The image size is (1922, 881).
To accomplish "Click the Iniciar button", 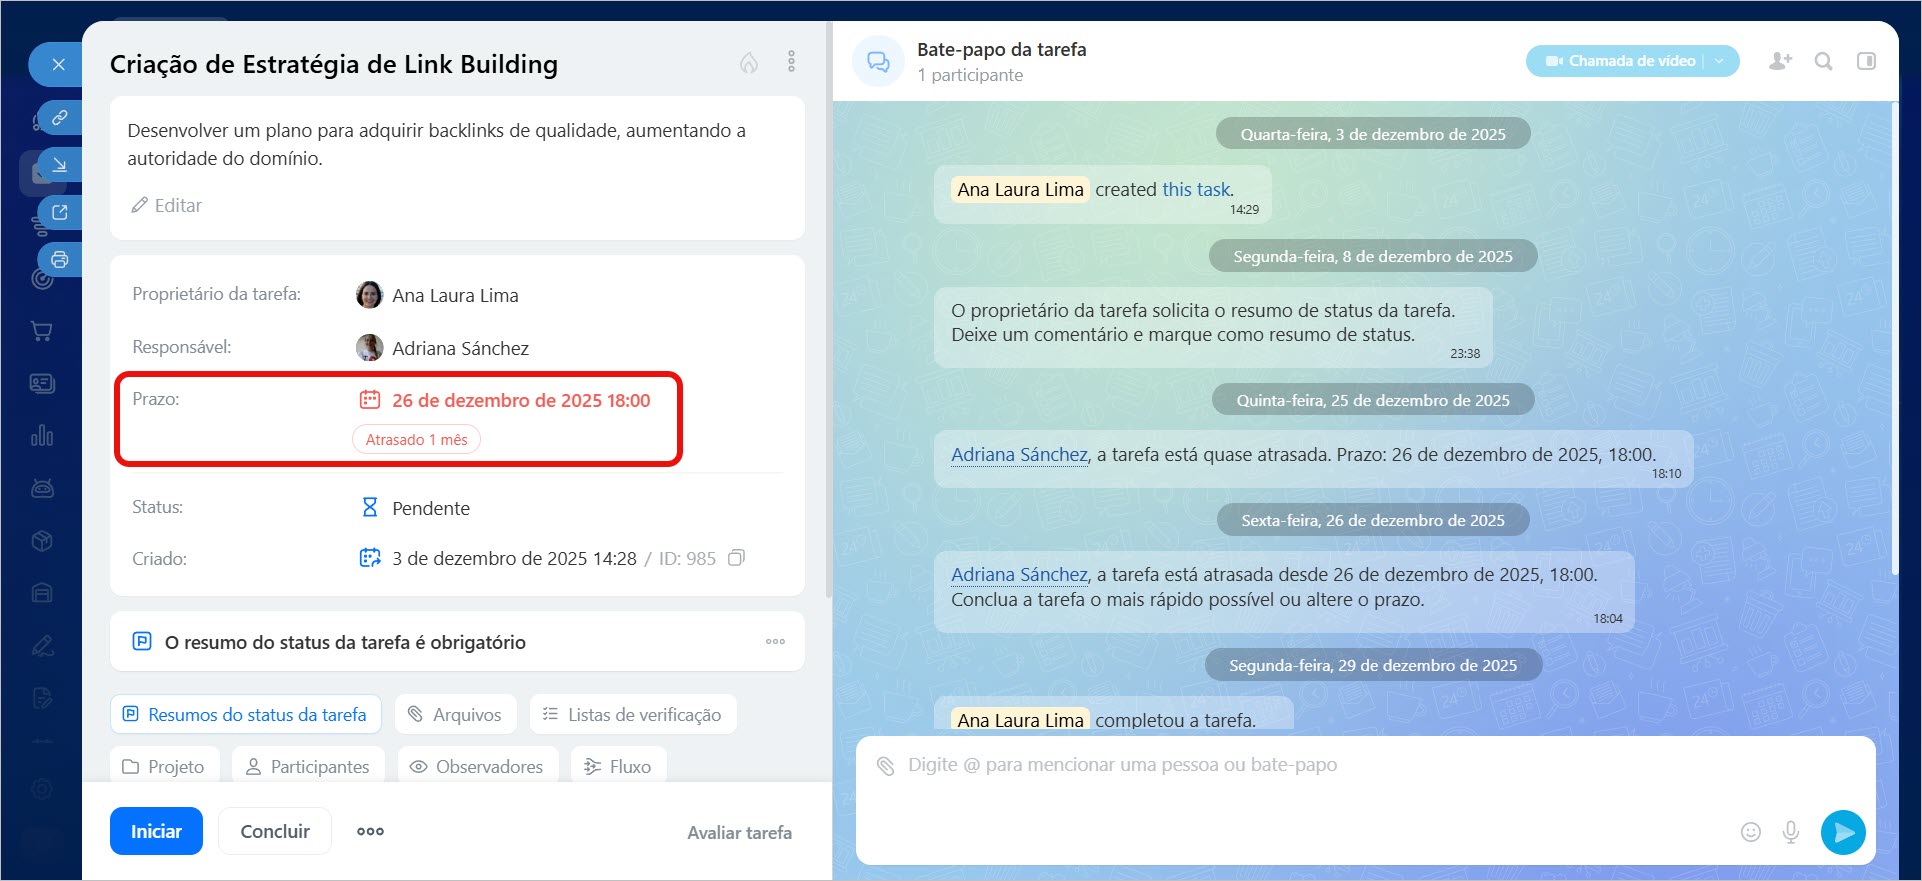I will (156, 831).
